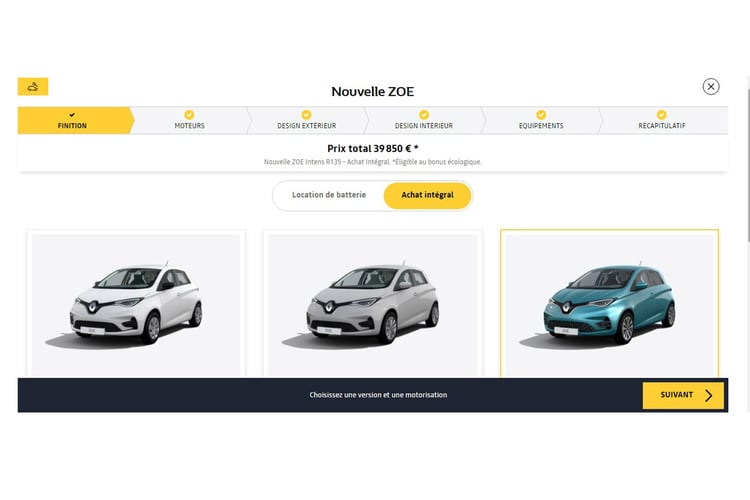Click the checkmark above Design Extérieur
The width and height of the screenshot is (750, 500).
tap(306, 114)
